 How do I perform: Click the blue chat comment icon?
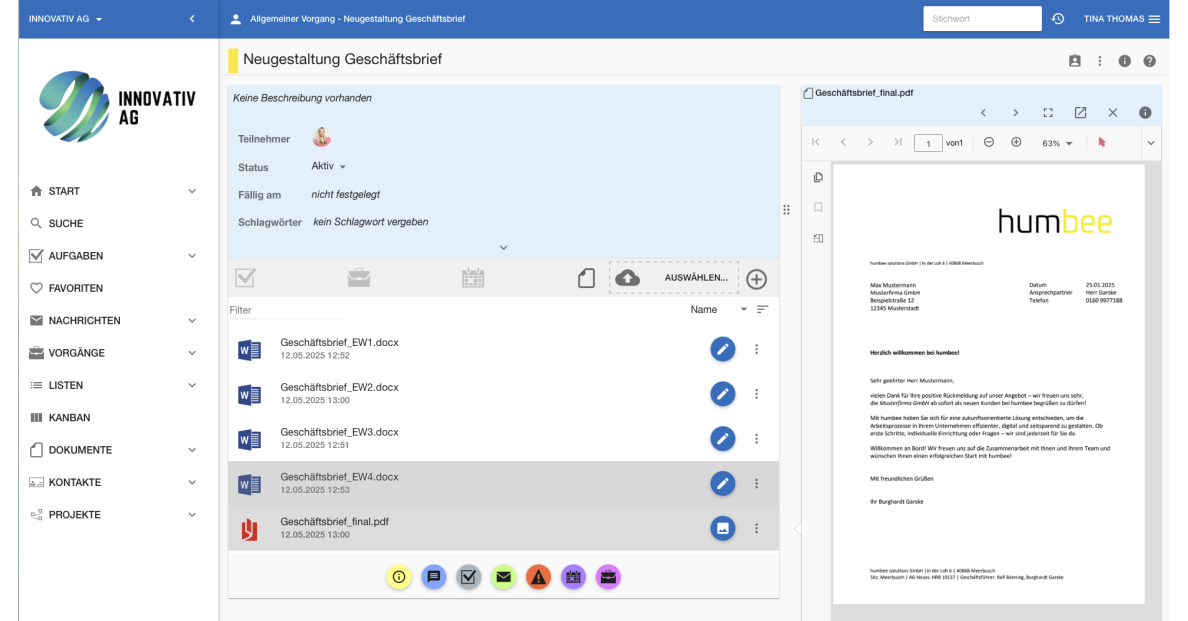point(433,576)
